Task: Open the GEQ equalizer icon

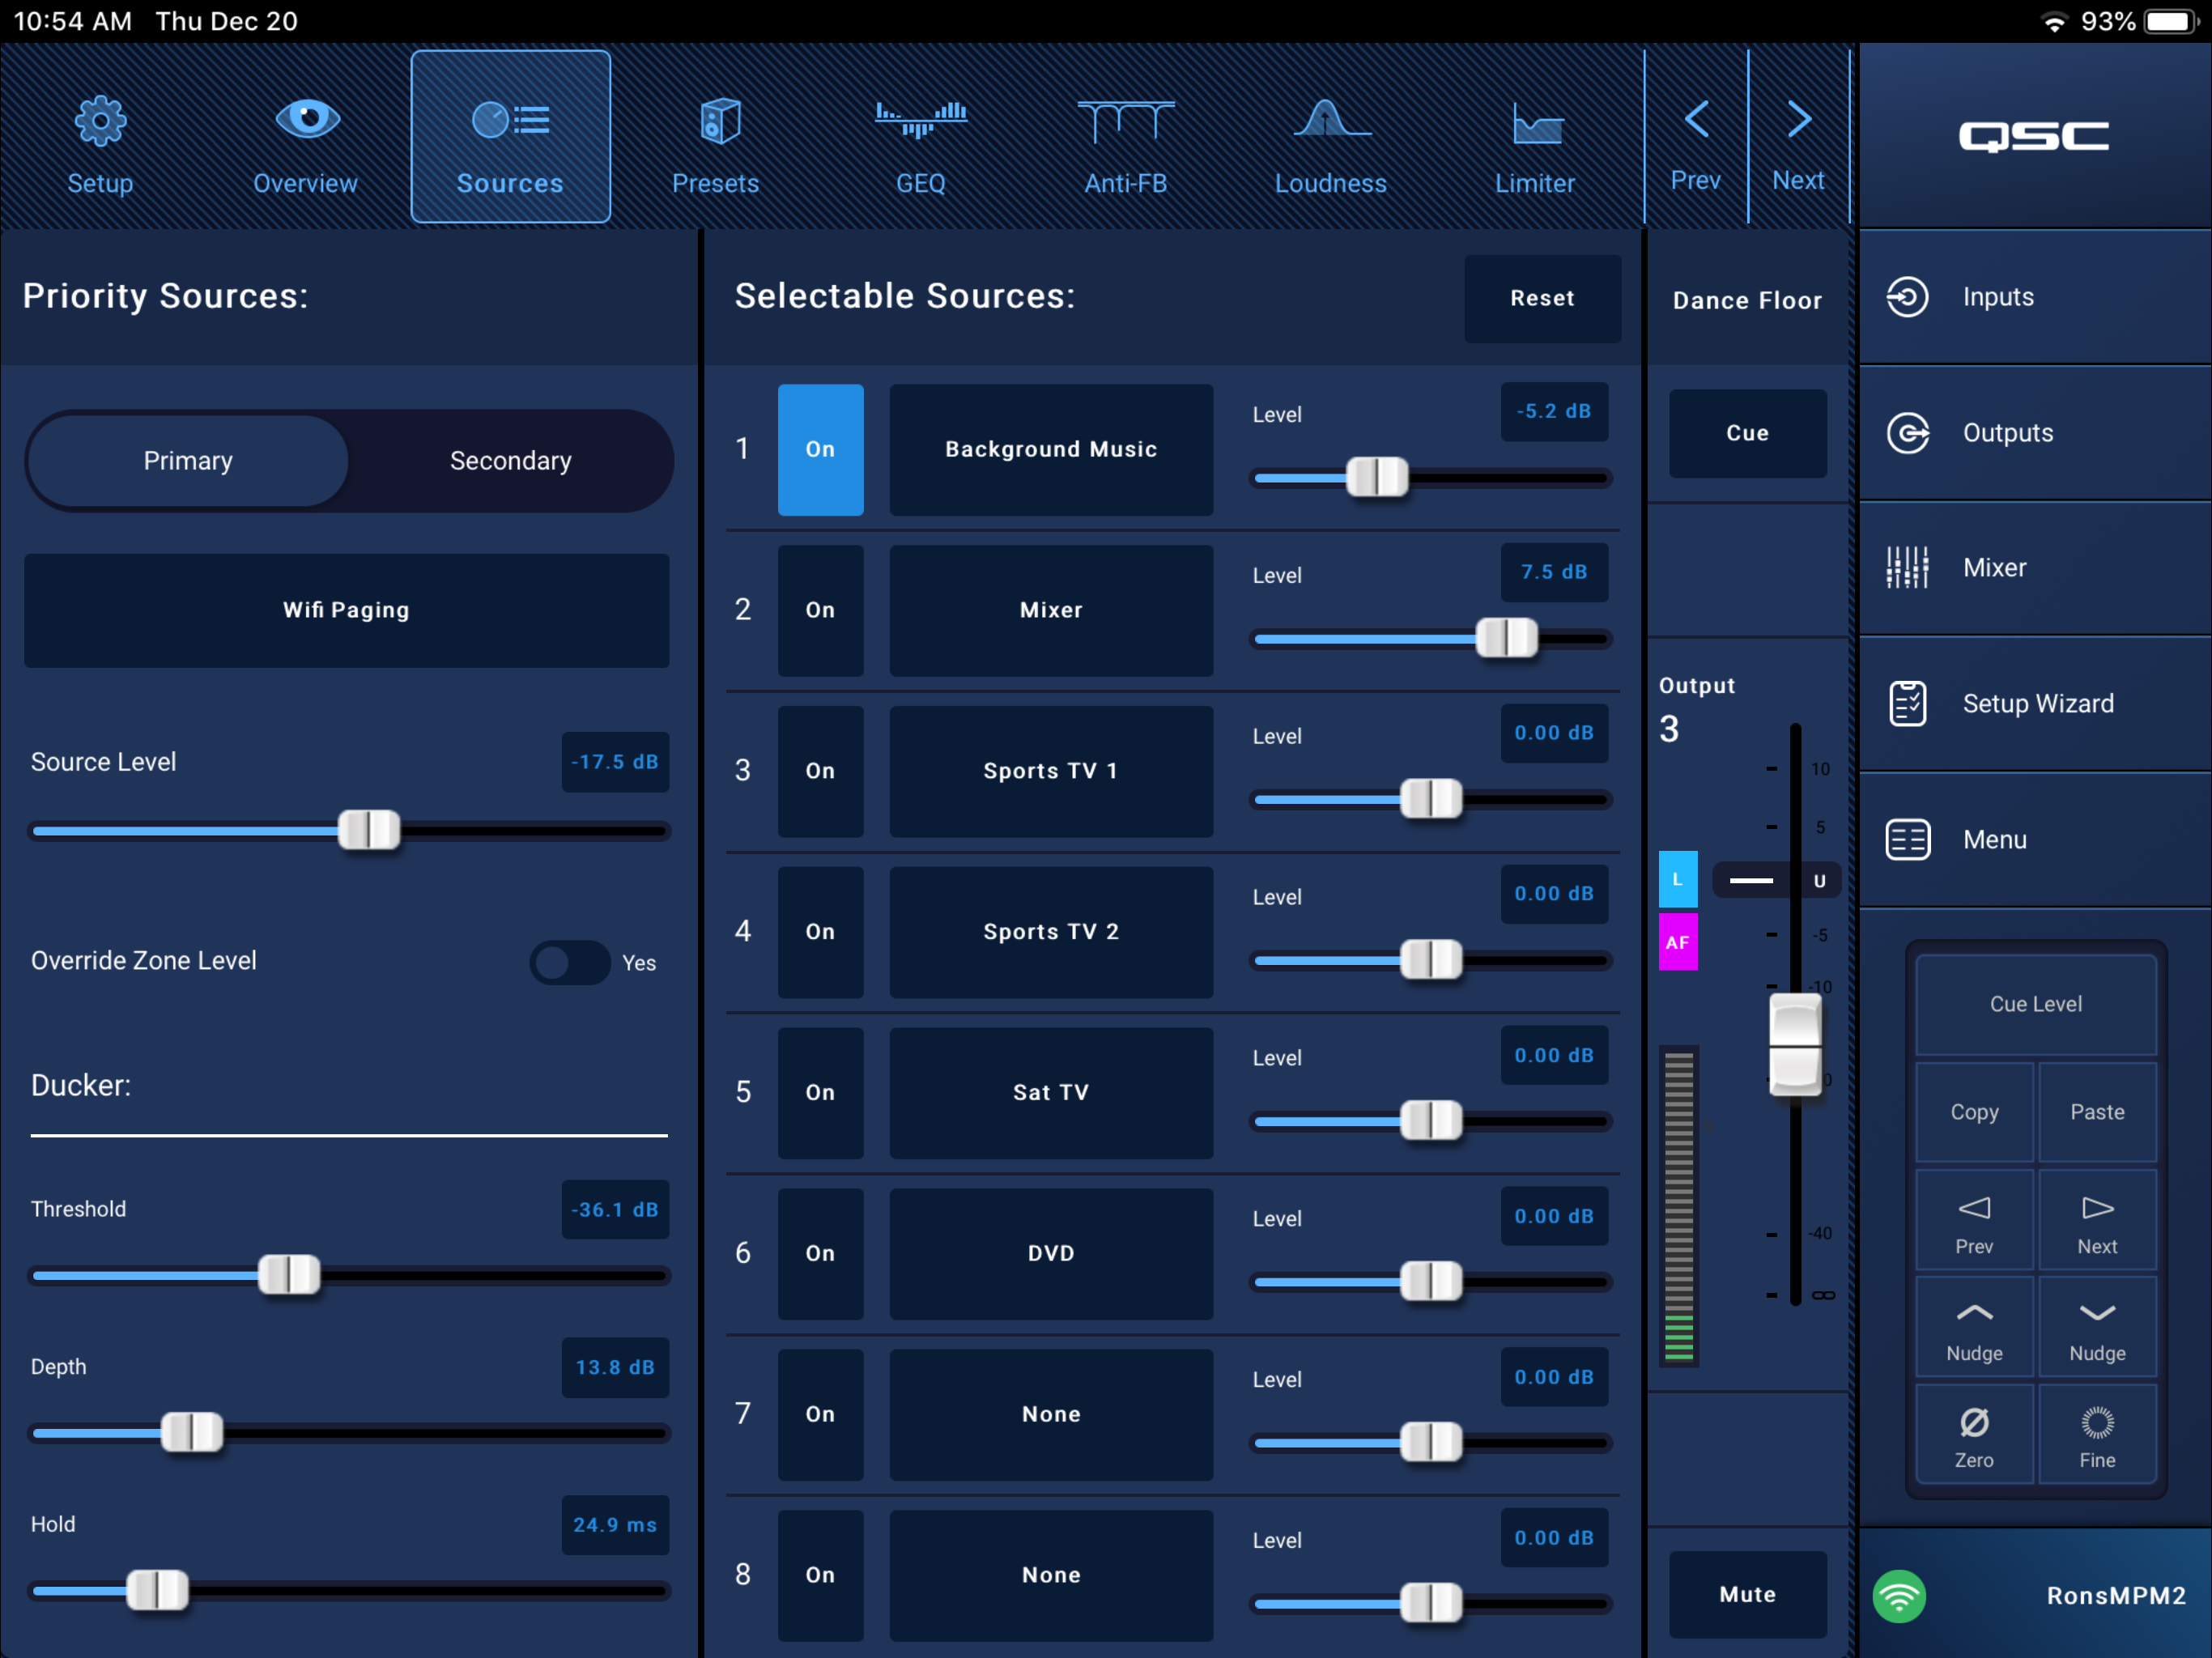Action: pyautogui.click(x=920, y=120)
